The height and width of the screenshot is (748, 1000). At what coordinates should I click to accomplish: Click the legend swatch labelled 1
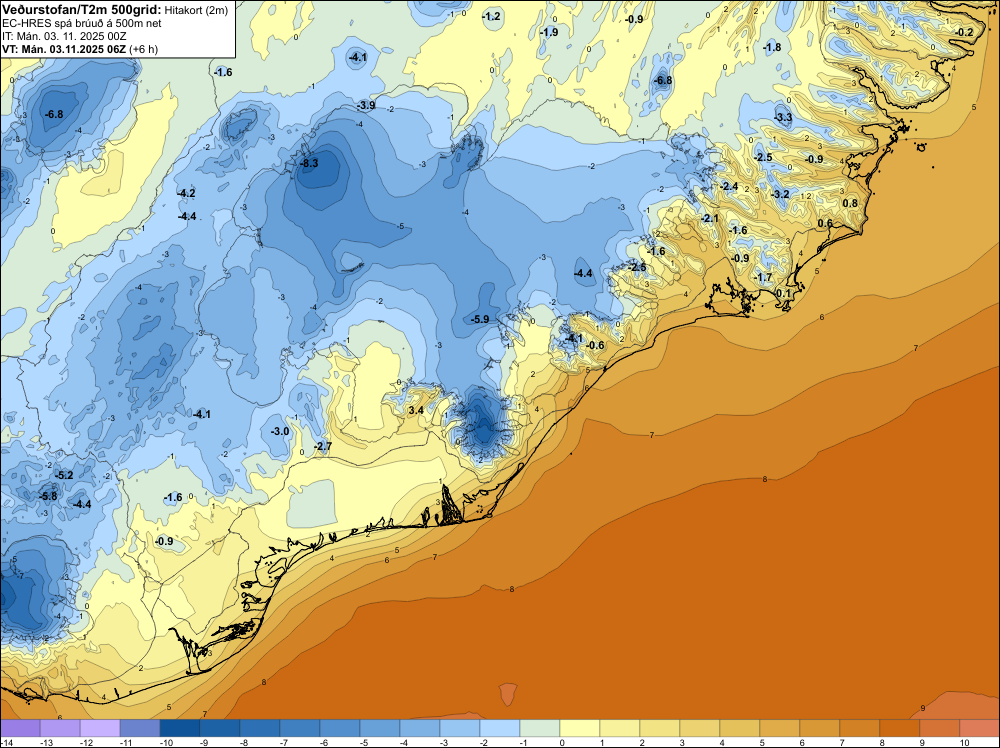(619, 728)
